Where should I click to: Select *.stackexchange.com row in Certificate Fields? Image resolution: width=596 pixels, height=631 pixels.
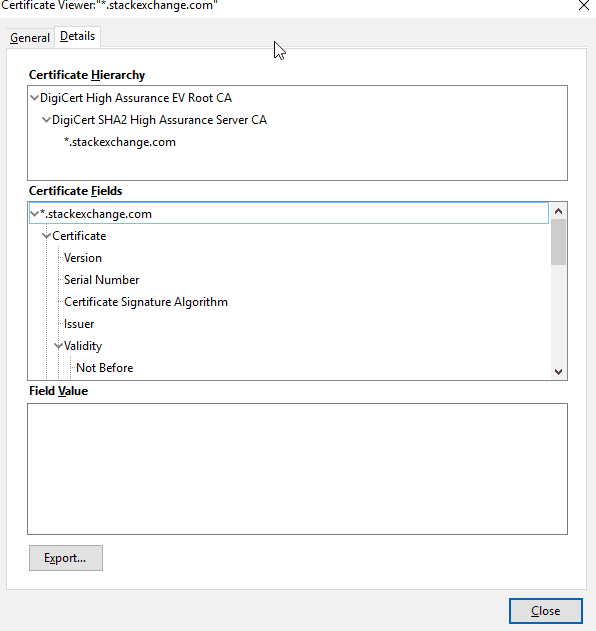289,213
